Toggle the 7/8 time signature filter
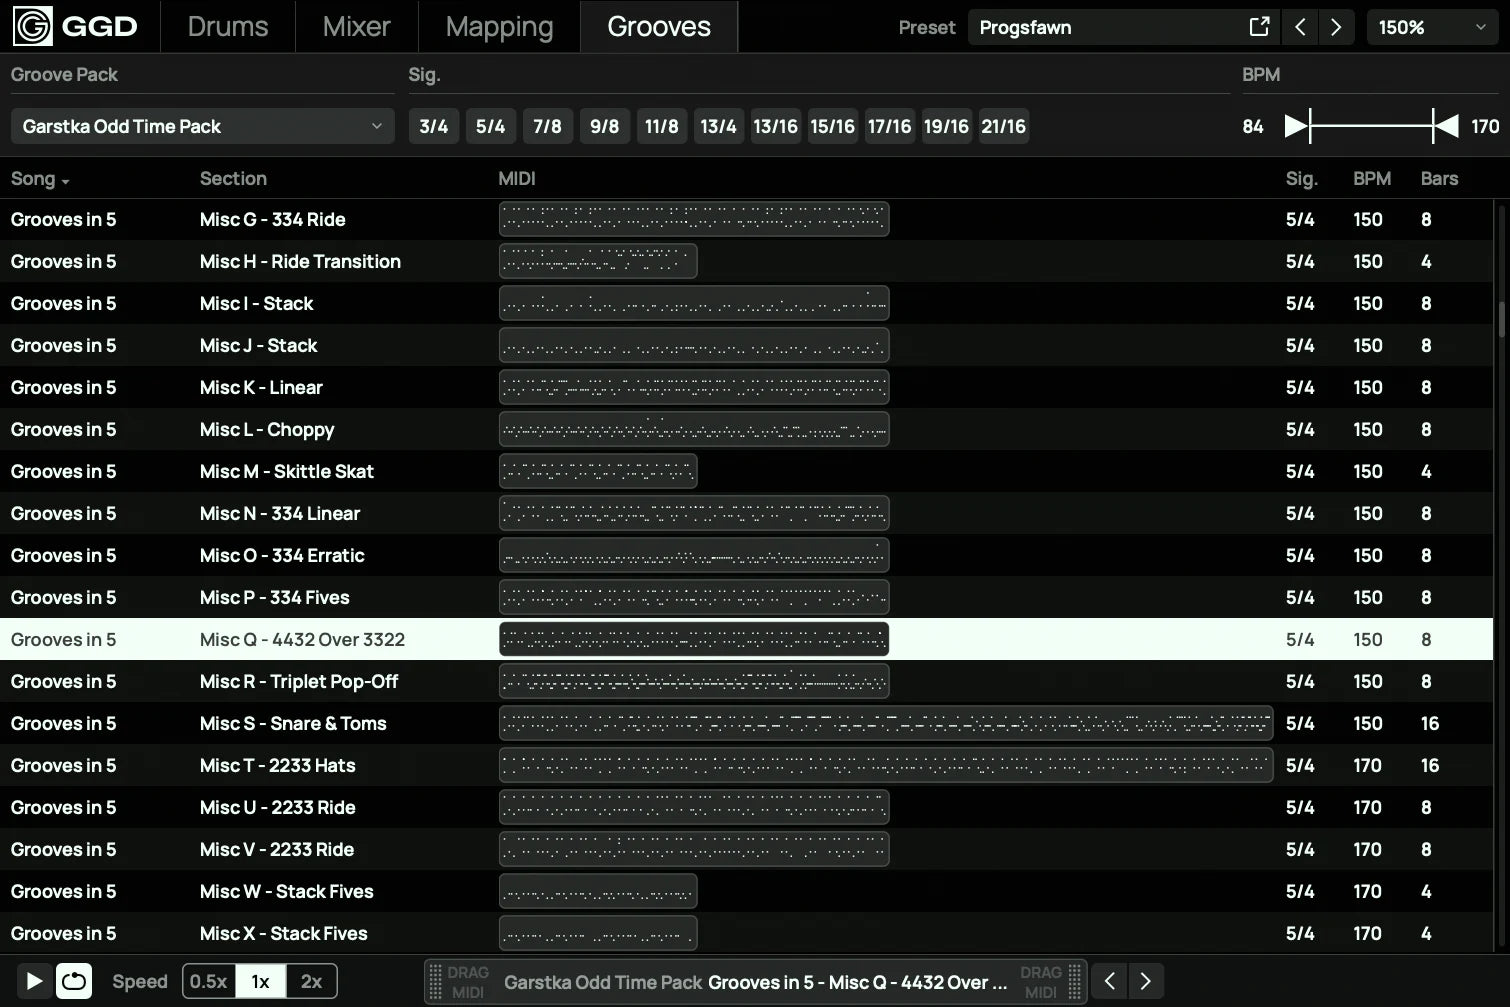 coord(547,127)
